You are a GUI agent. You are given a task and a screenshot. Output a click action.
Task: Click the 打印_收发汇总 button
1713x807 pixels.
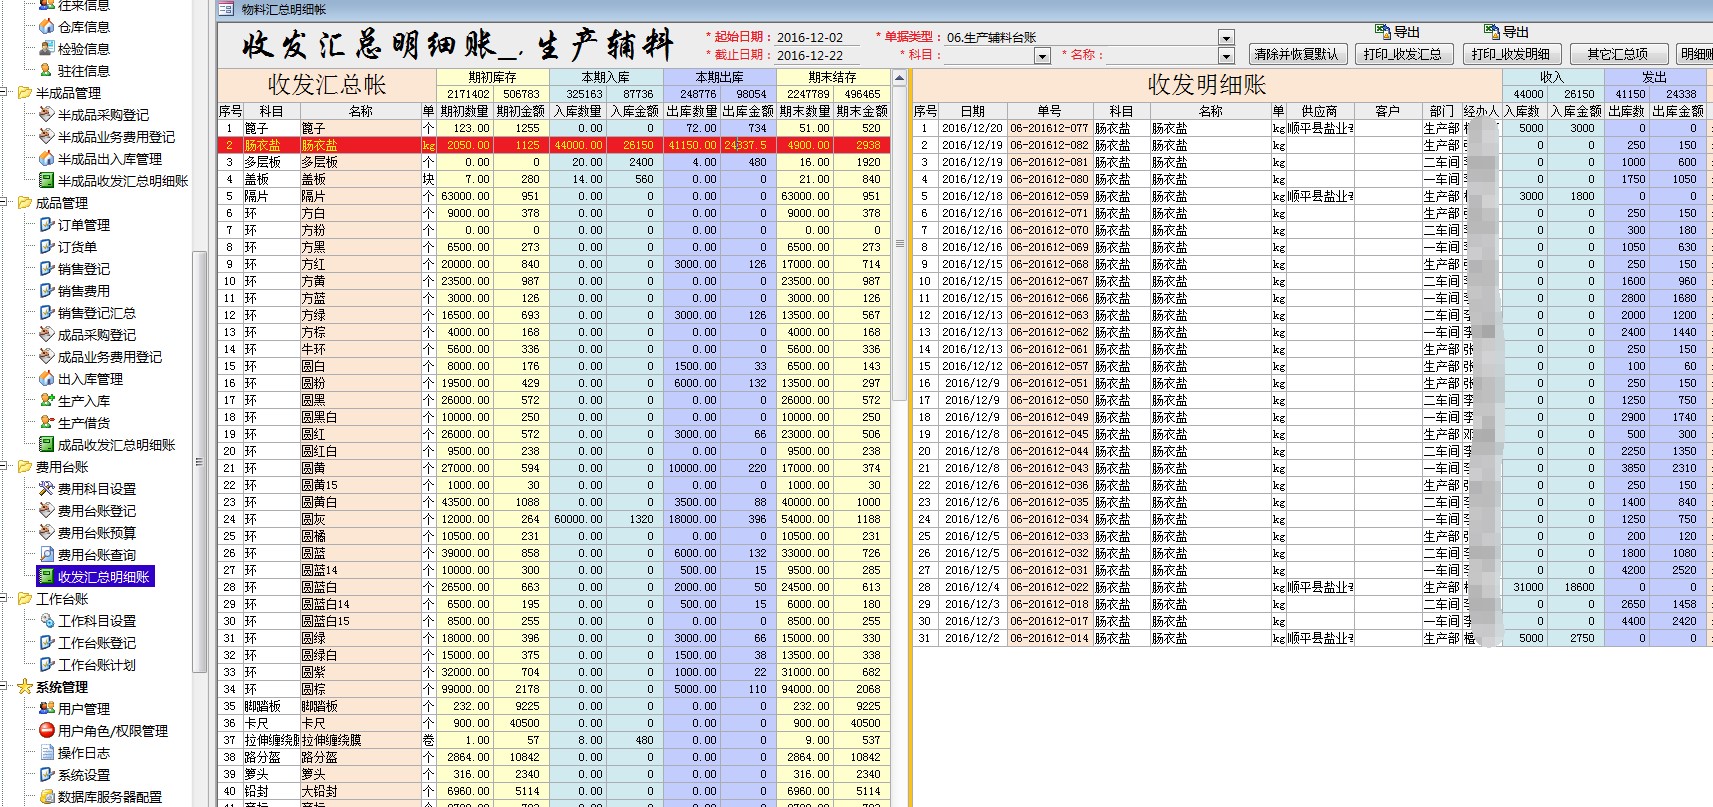pos(1402,54)
